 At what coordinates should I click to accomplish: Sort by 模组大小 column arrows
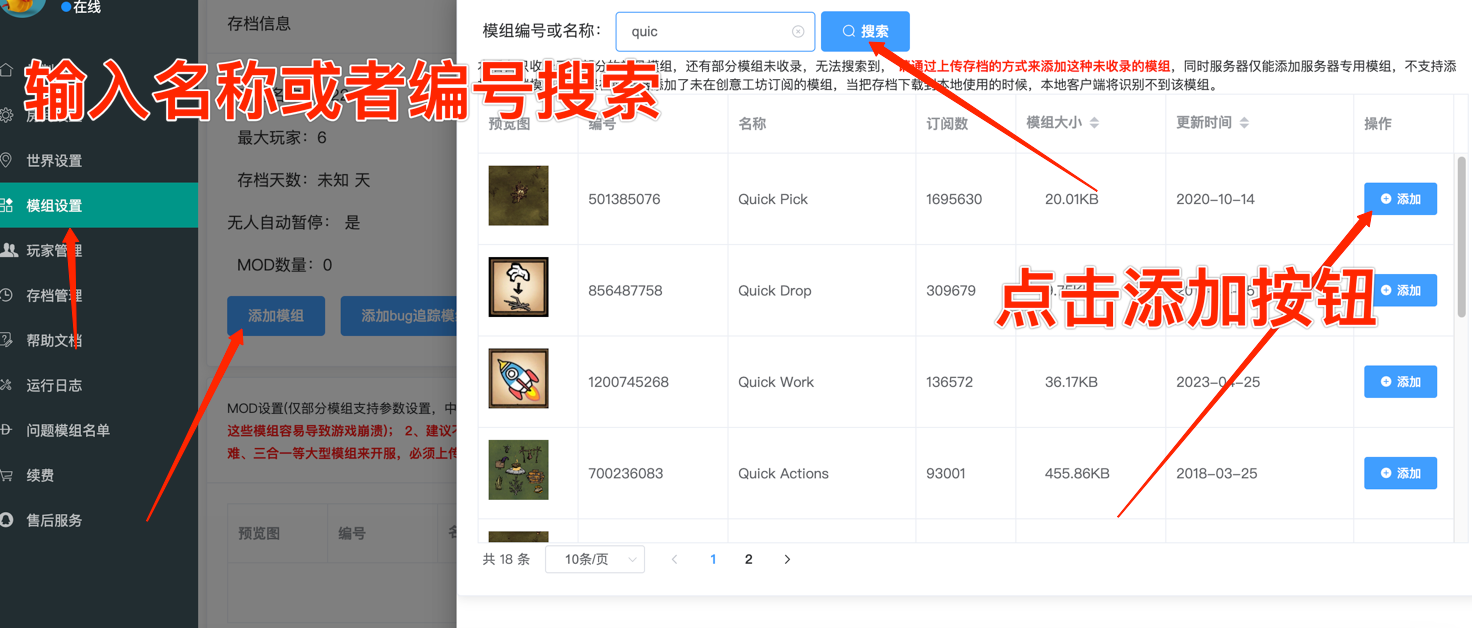tap(1094, 123)
